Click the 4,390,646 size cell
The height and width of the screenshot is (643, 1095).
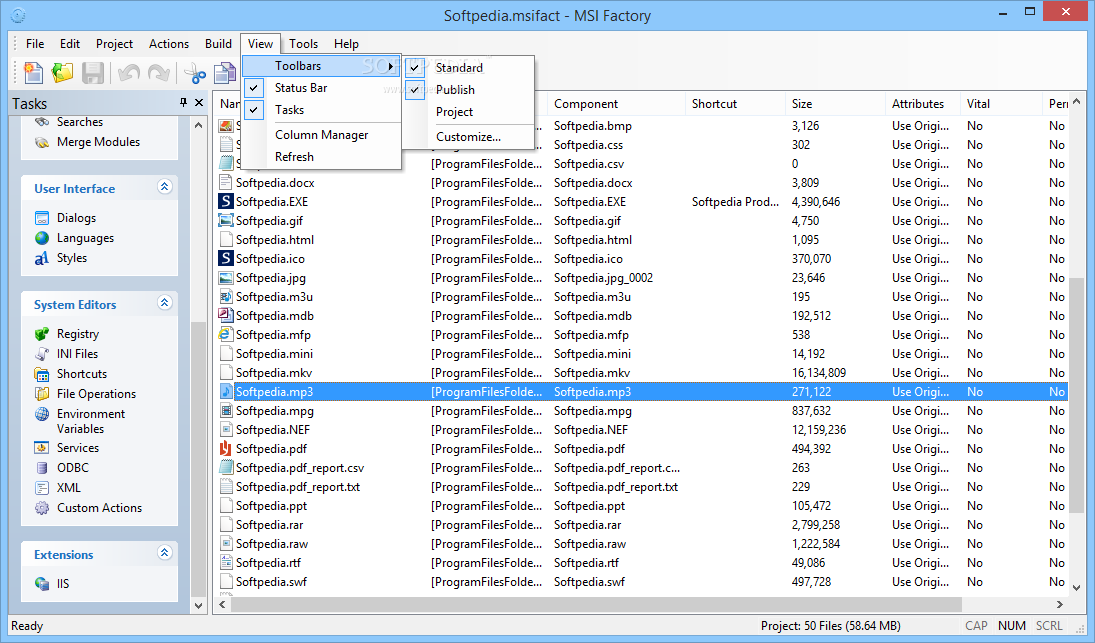click(x=816, y=202)
